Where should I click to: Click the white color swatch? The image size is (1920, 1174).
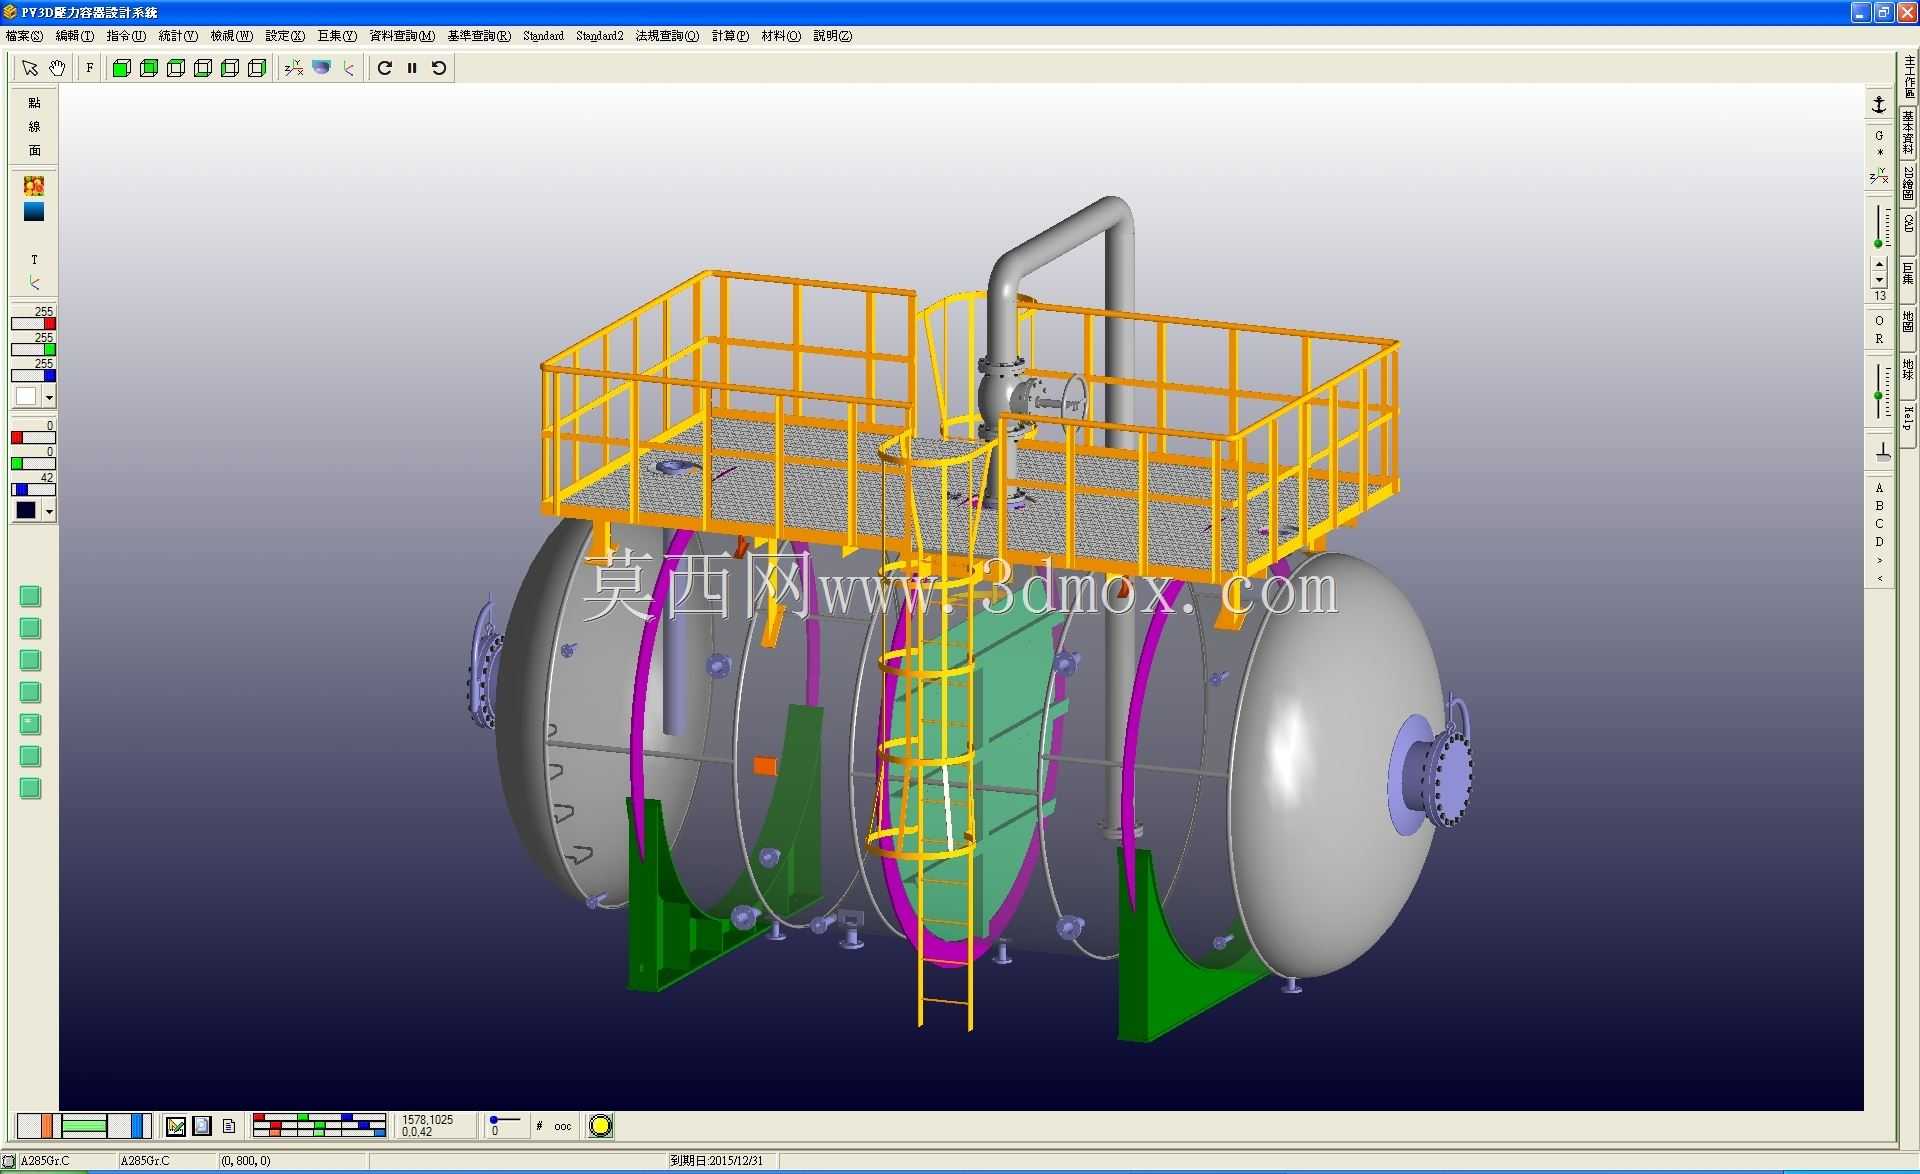(26, 396)
